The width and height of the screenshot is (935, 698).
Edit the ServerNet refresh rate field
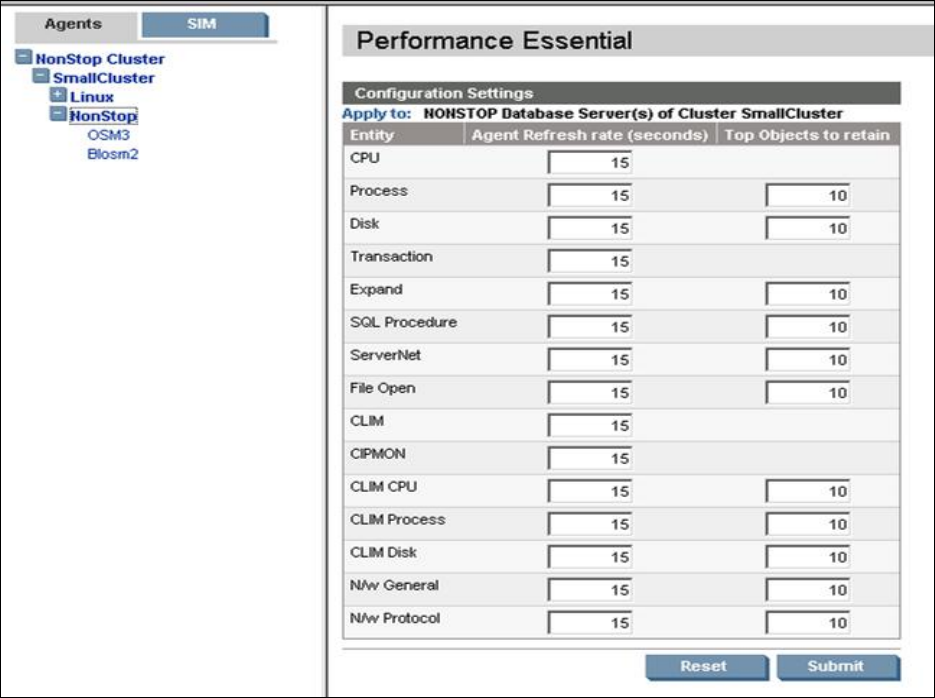[x=590, y=360]
